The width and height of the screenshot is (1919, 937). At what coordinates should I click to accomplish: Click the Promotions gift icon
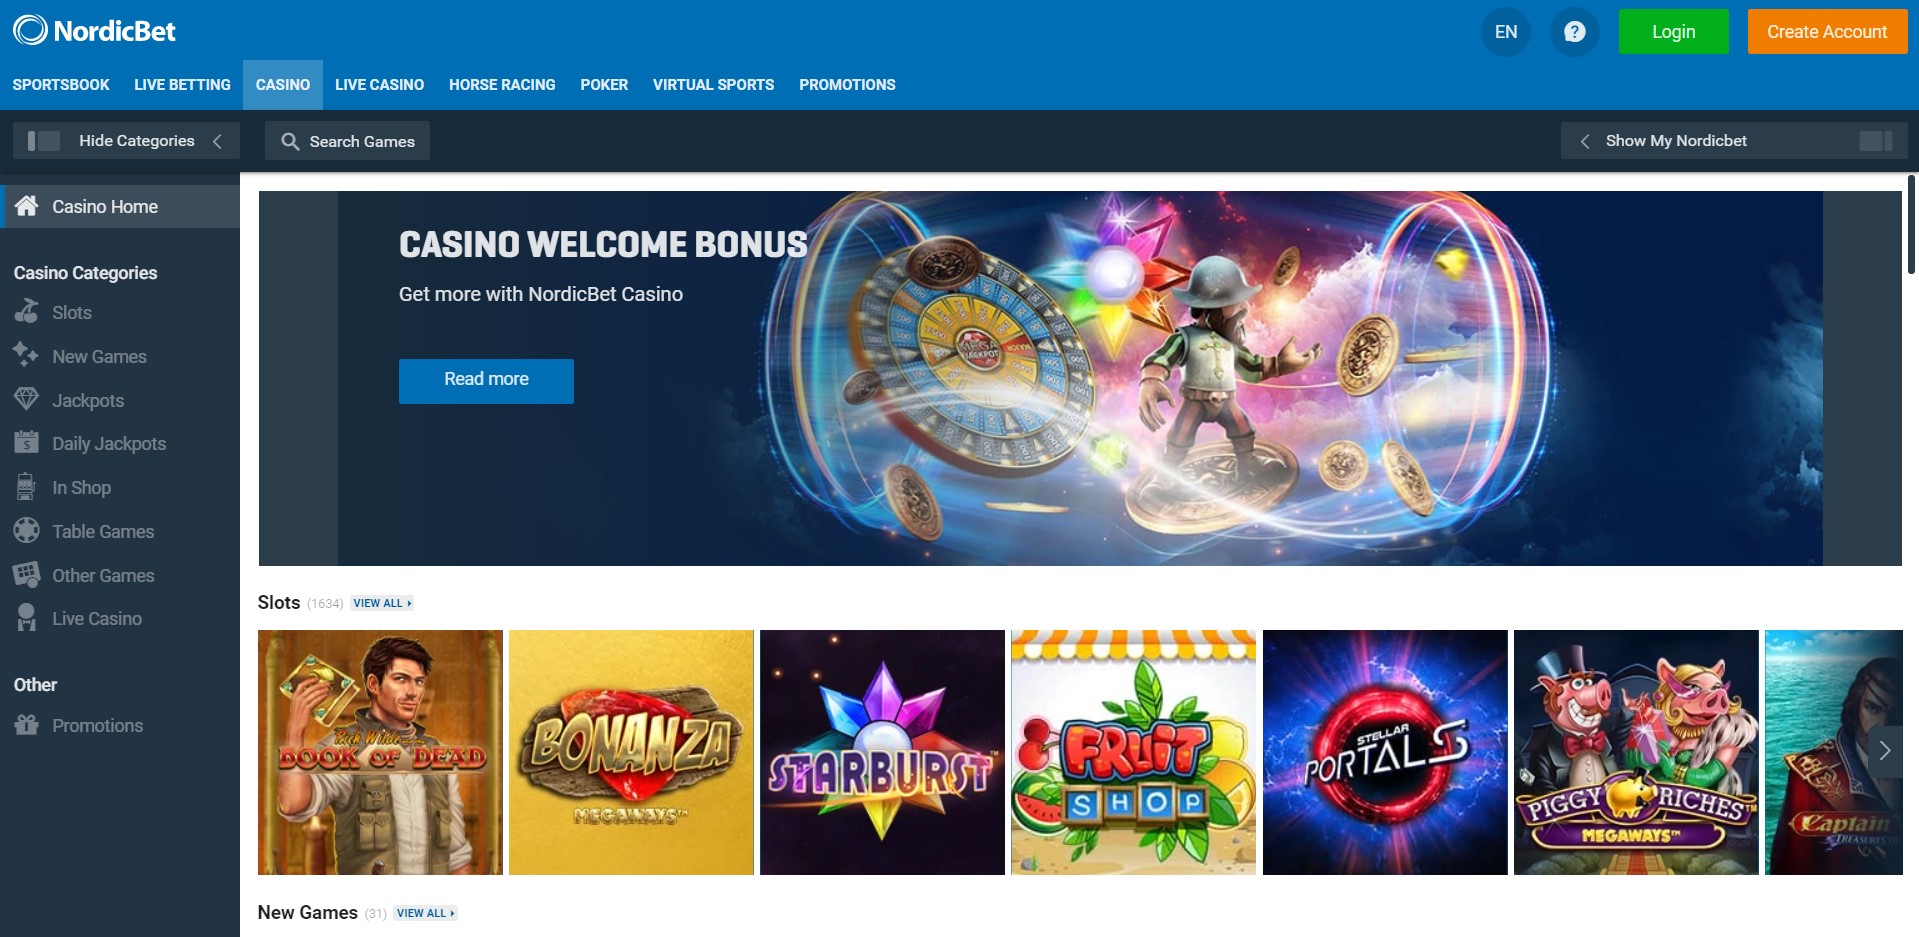coord(27,725)
